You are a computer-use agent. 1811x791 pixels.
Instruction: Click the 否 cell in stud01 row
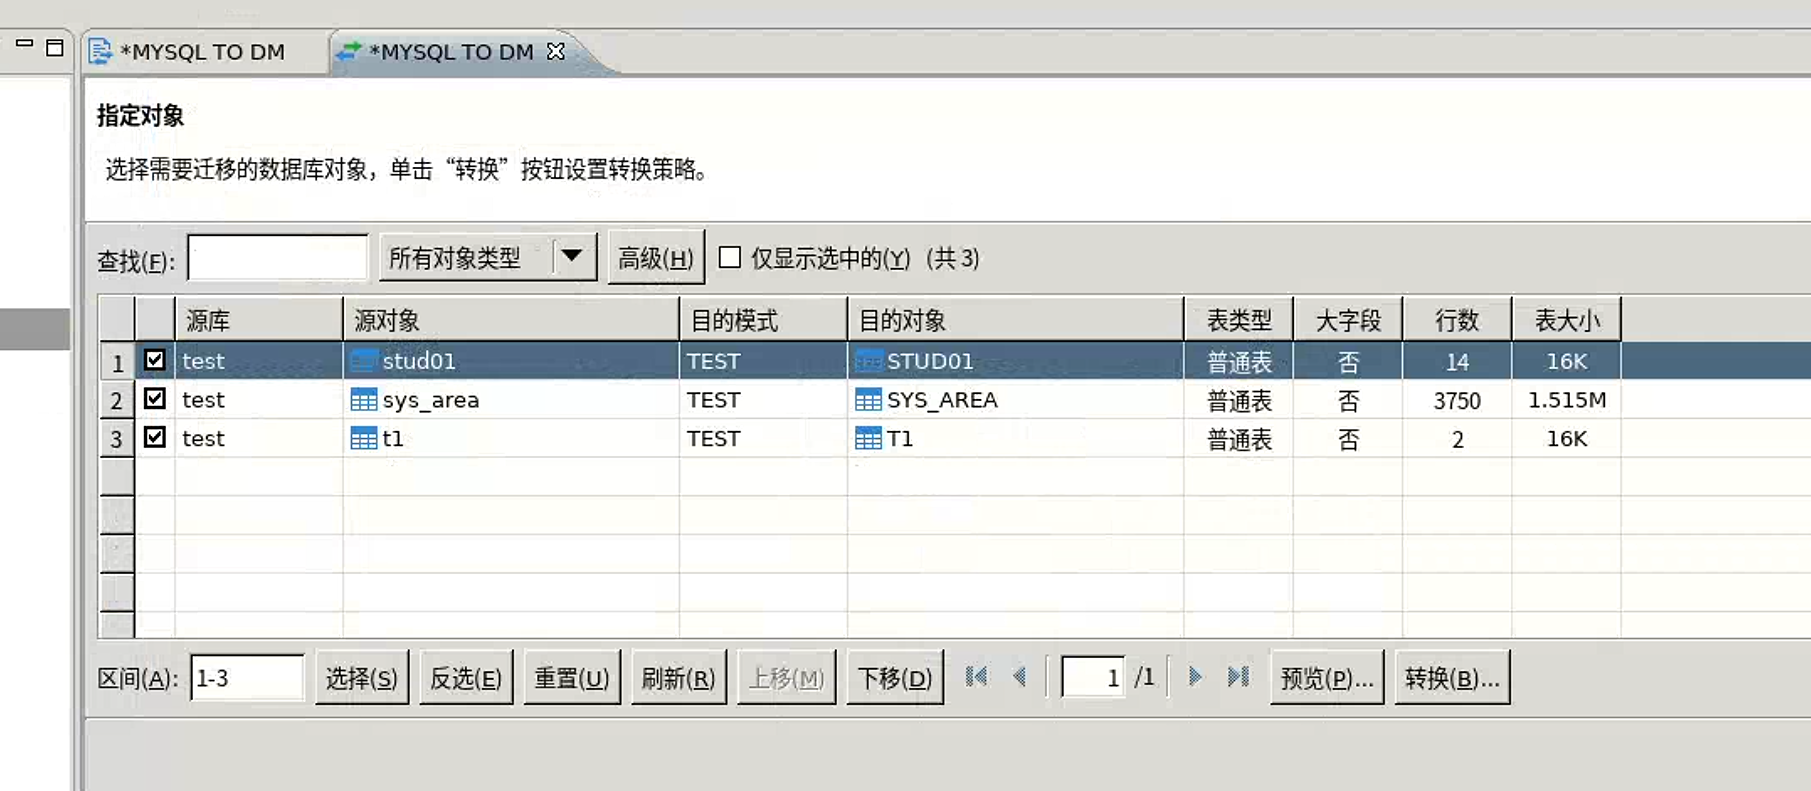(x=1348, y=361)
